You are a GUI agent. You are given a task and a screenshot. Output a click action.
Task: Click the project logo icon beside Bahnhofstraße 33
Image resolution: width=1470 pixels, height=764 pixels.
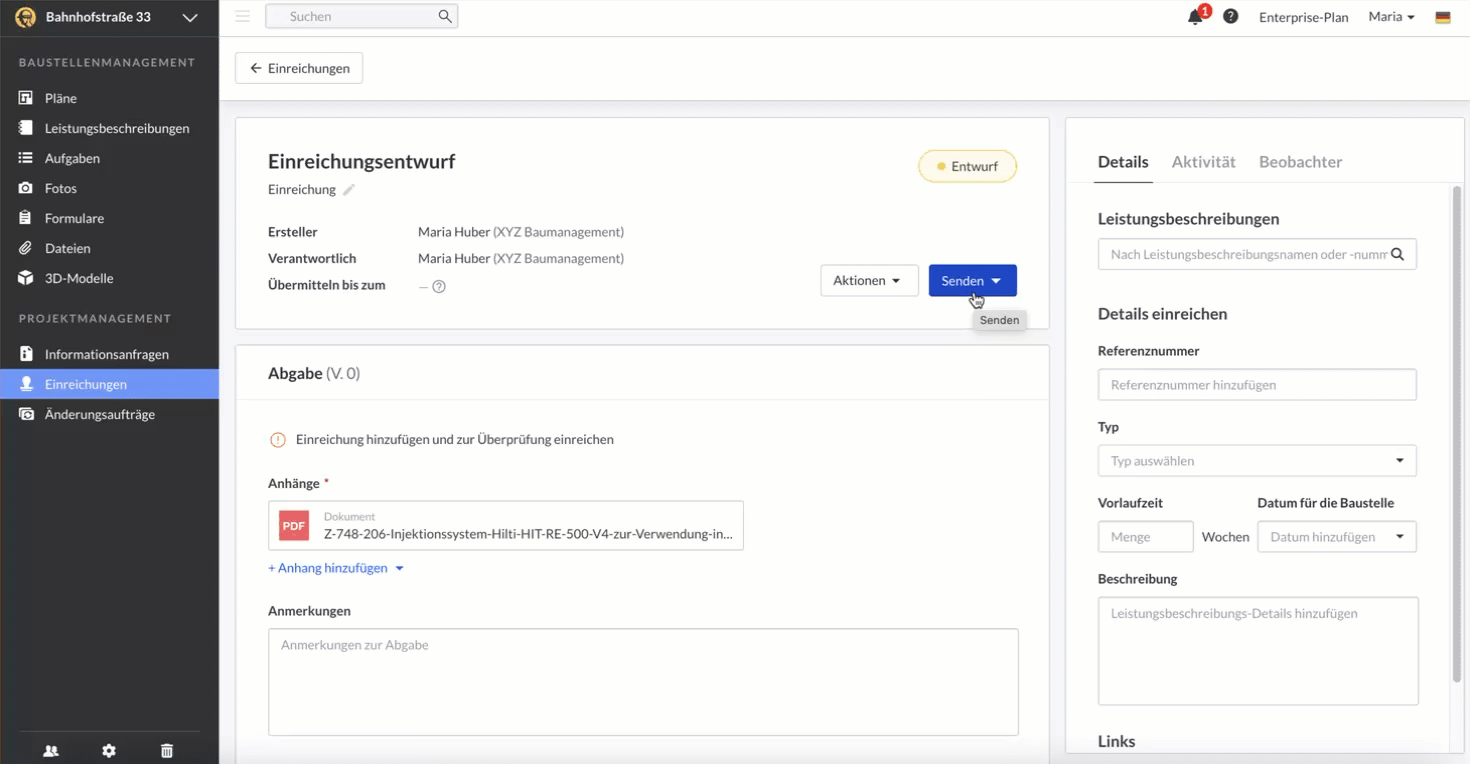[26, 17]
